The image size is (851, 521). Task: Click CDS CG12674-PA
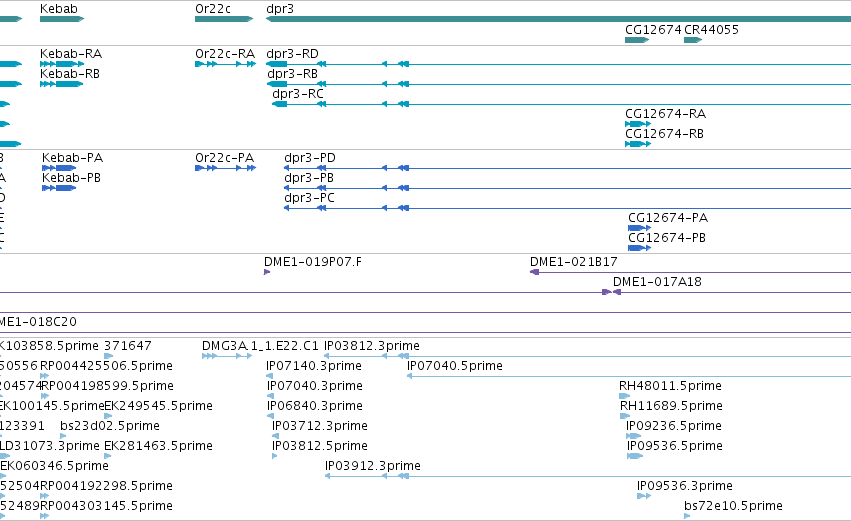click(639, 228)
